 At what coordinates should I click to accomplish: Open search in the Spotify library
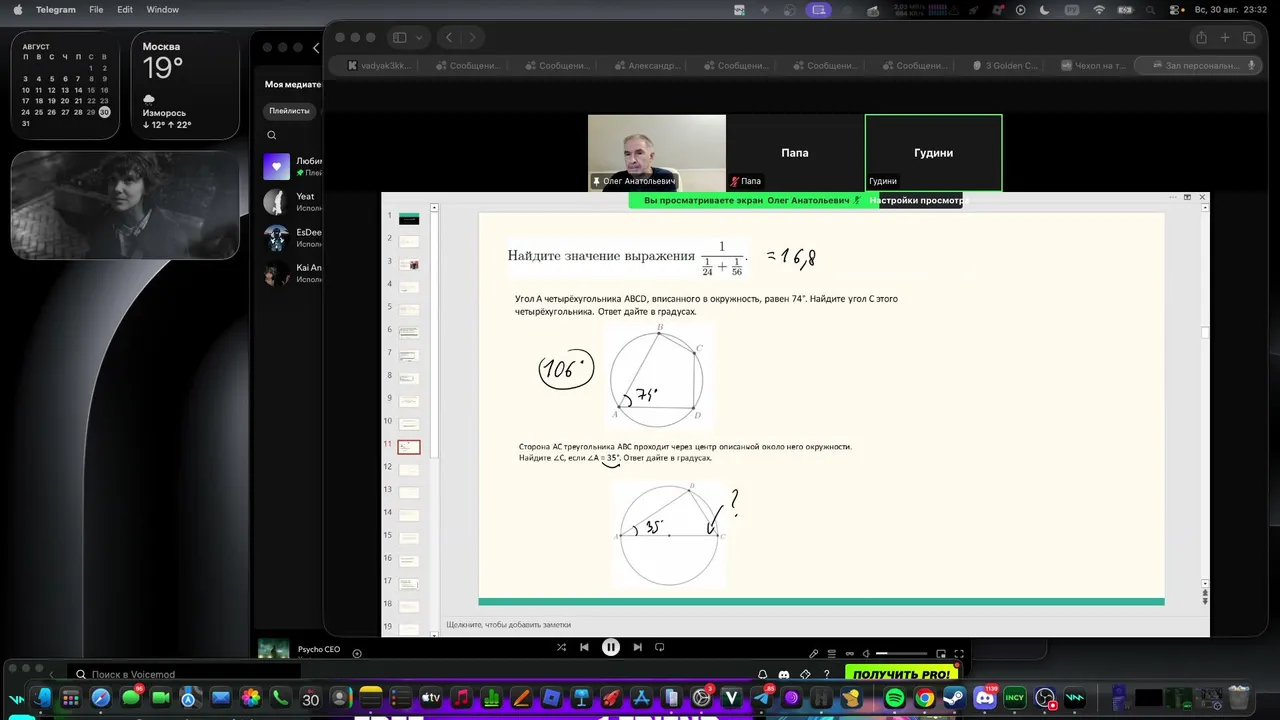pos(271,135)
